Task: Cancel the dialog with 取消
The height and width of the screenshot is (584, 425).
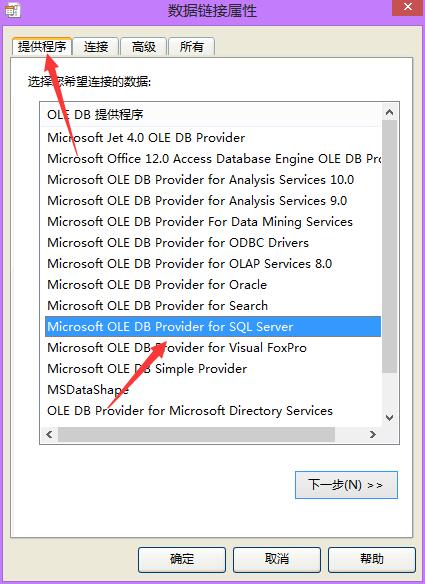Action: pos(277,559)
